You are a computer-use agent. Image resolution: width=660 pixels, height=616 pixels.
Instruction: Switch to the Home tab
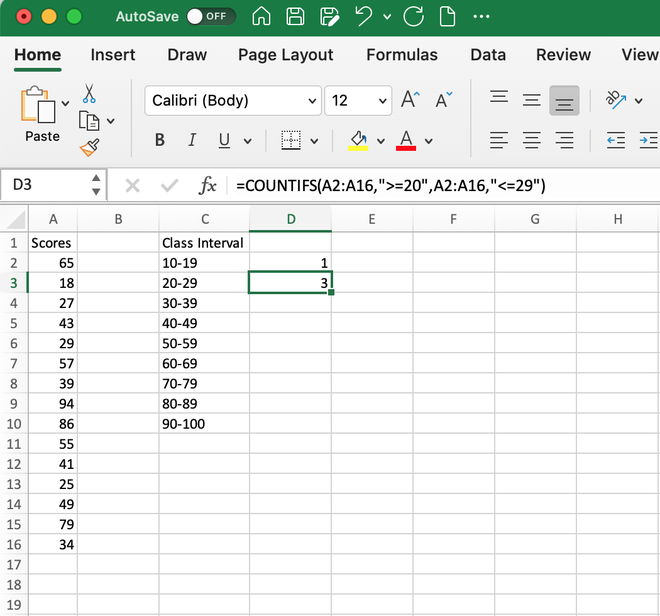pos(37,55)
